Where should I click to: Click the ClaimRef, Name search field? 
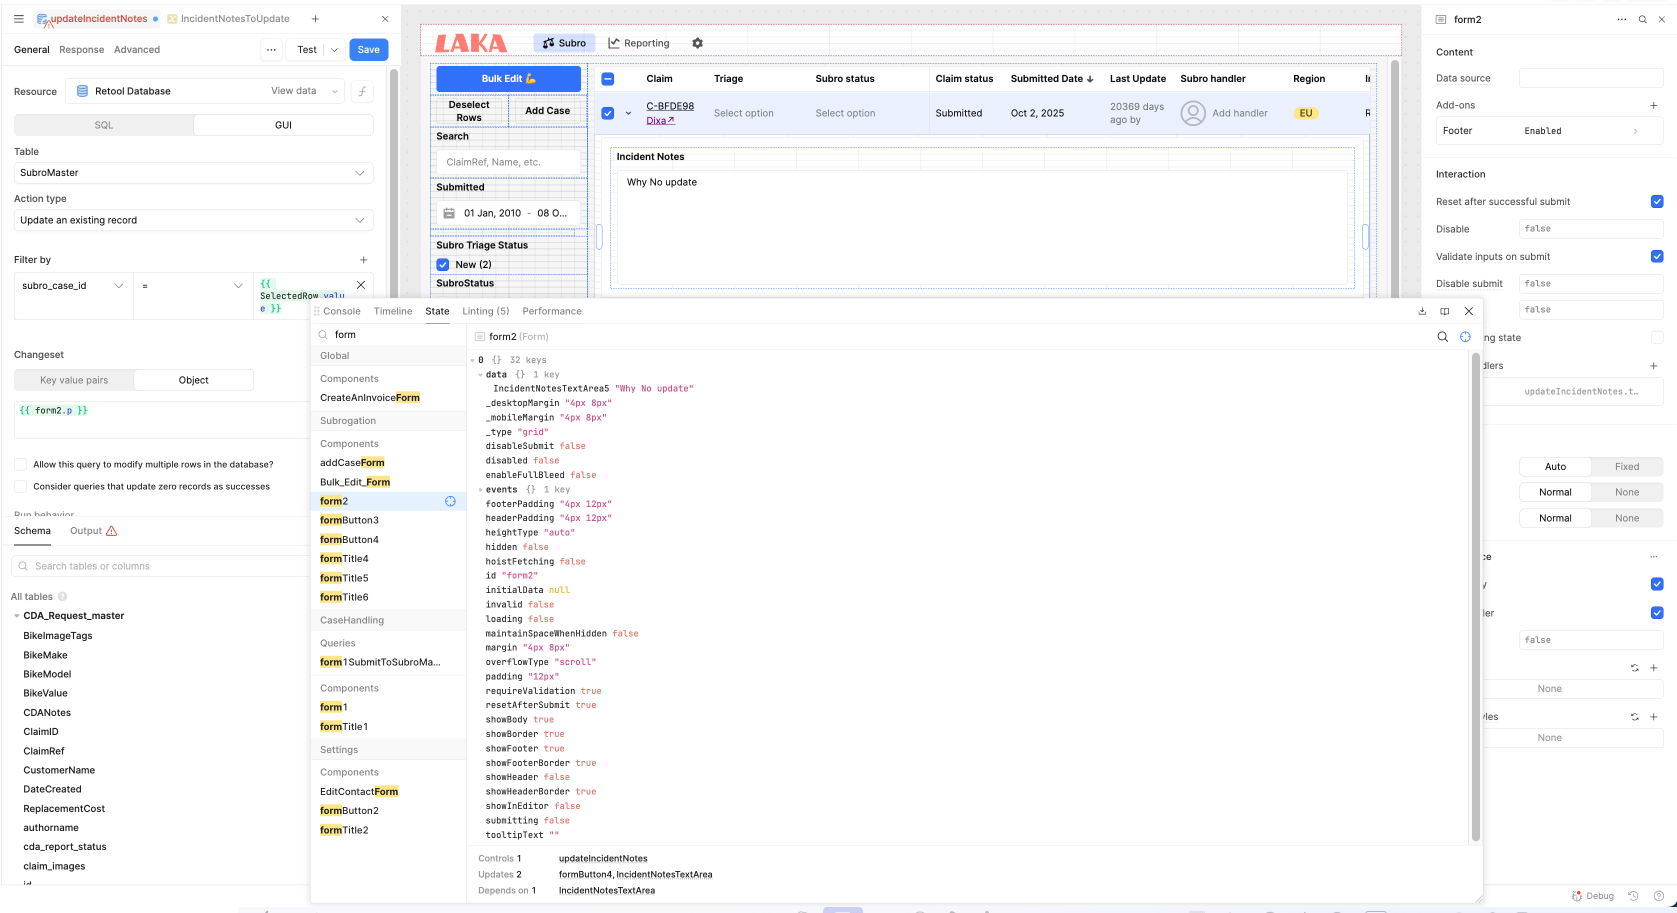(509, 162)
